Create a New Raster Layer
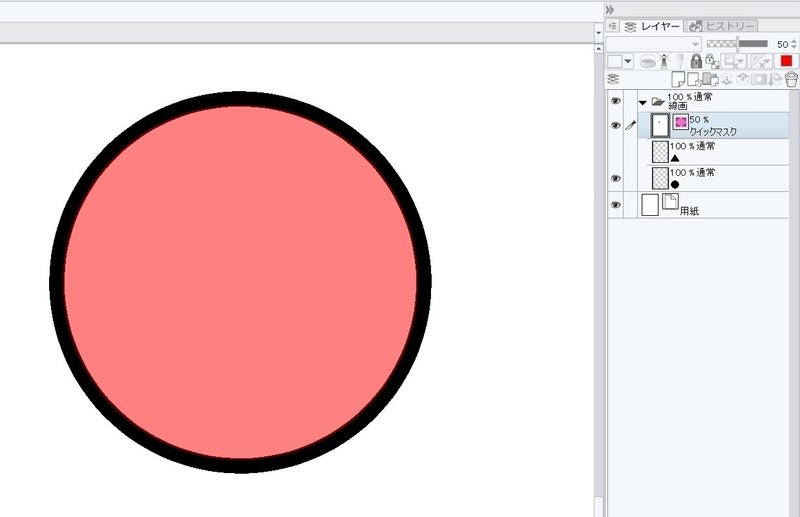800x517 pixels. [678, 79]
